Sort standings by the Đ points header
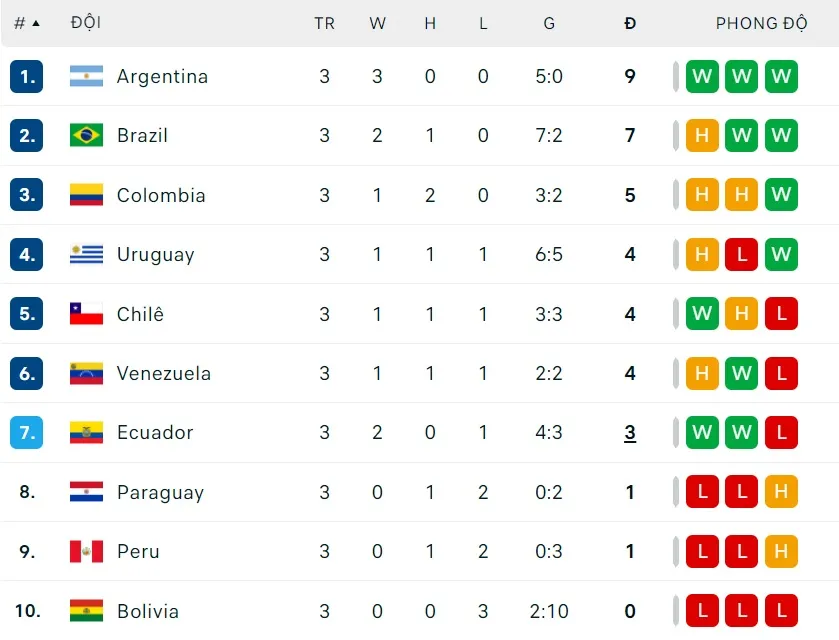The height and width of the screenshot is (640, 839). pos(630,23)
